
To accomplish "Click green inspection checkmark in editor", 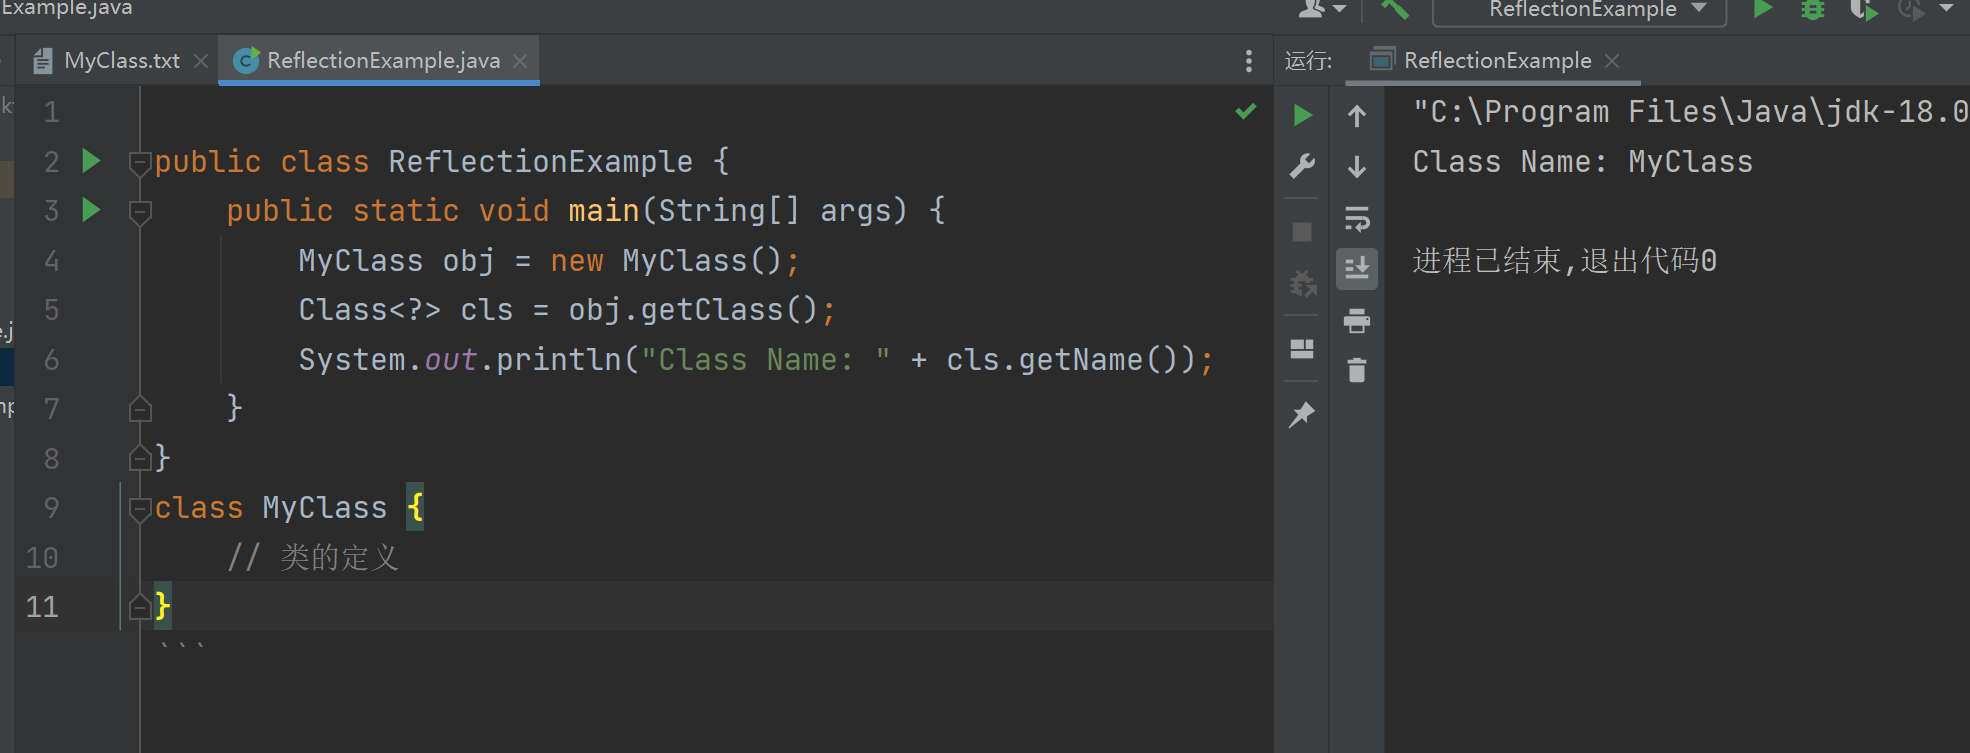I will [x=1246, y=111].
